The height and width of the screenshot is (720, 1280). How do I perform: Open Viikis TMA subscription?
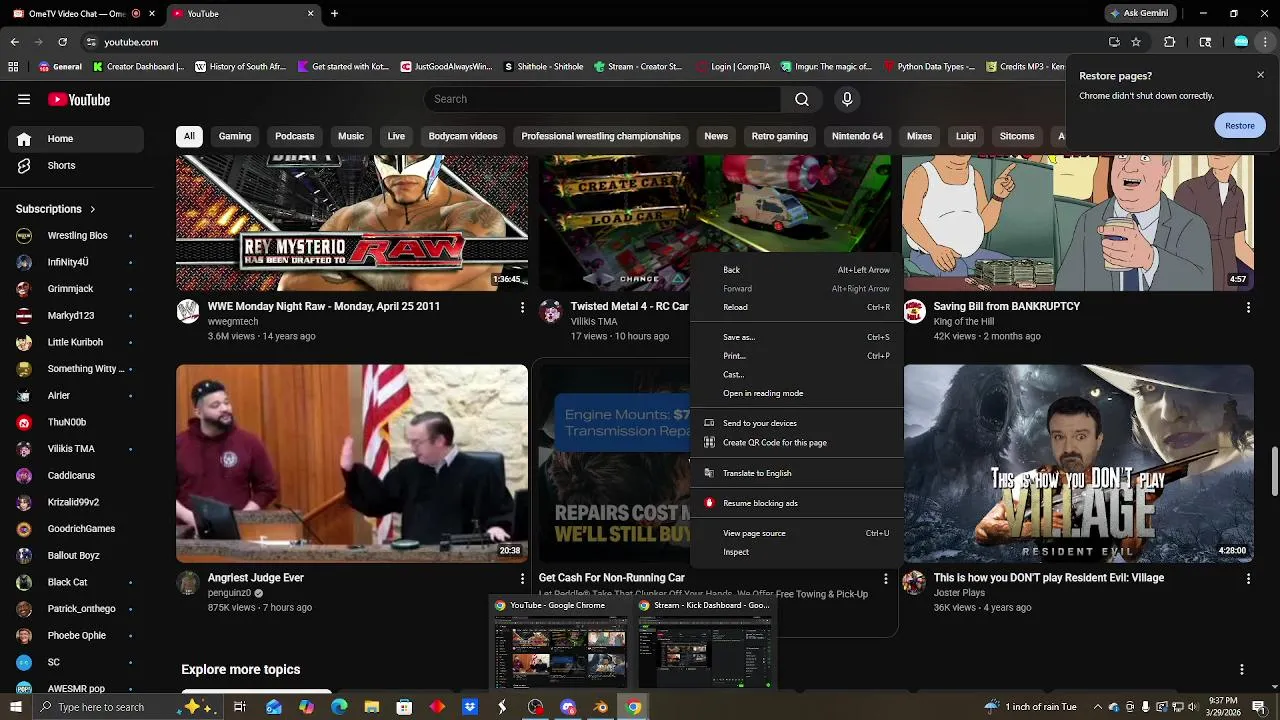[75, 449]
